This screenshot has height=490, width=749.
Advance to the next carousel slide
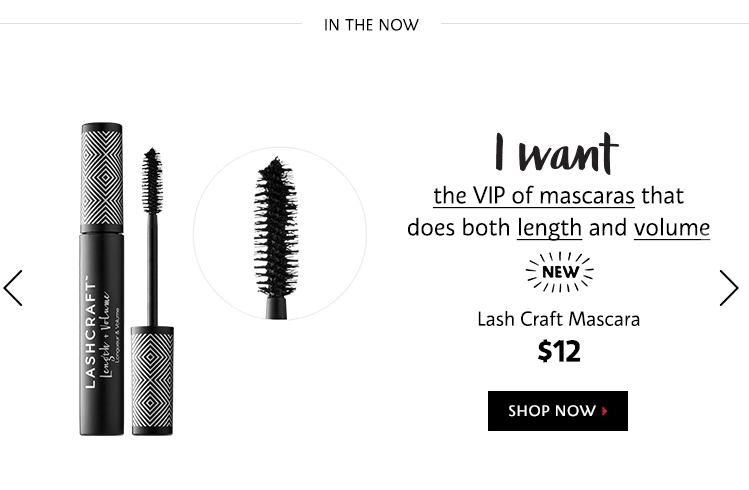(729, 288)
